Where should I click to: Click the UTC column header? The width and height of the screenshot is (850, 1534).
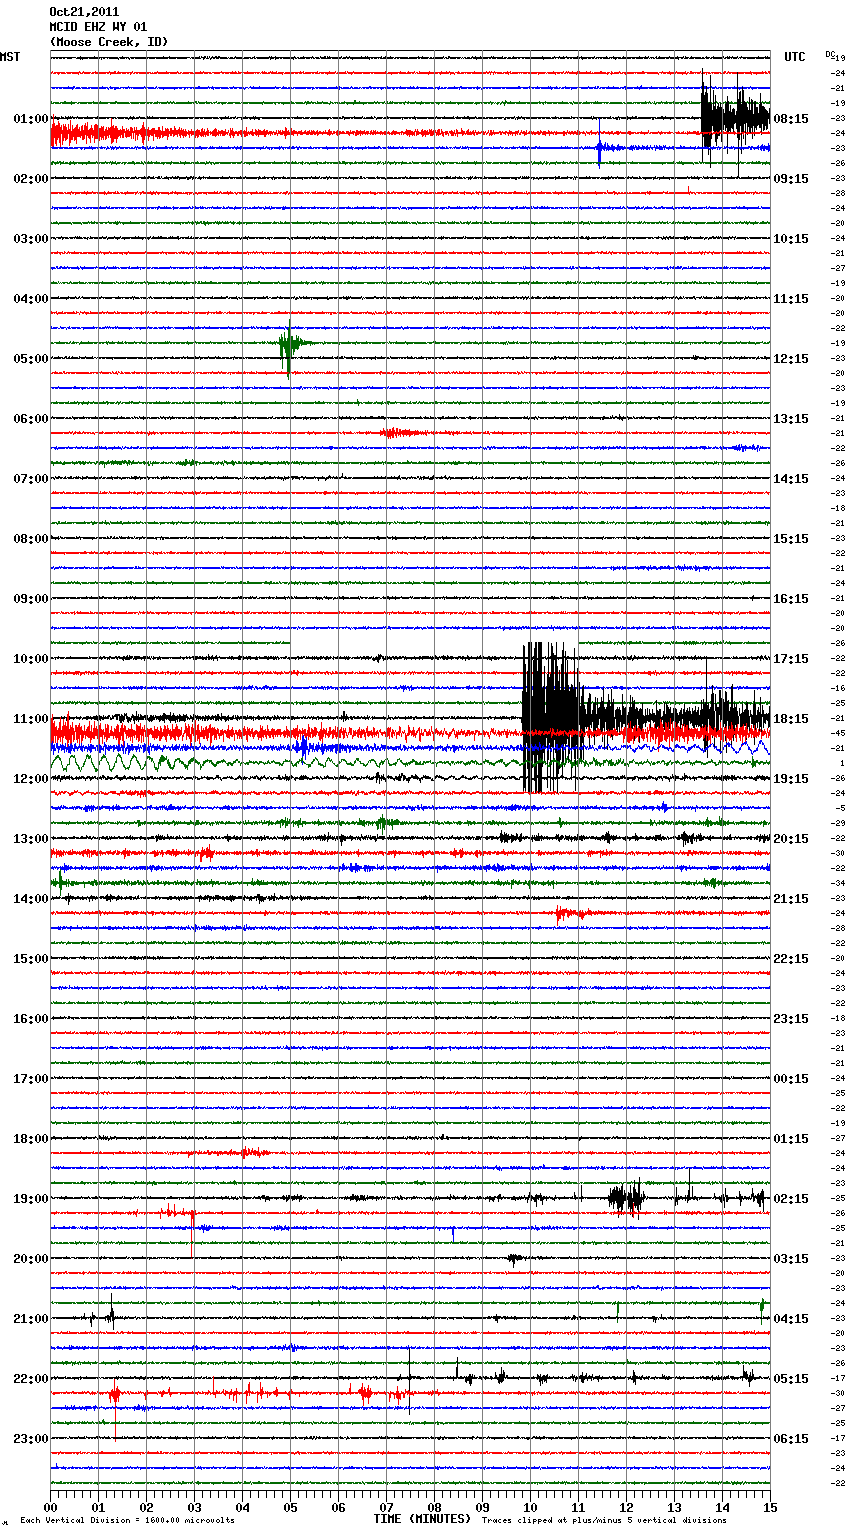tap(795, 57)
